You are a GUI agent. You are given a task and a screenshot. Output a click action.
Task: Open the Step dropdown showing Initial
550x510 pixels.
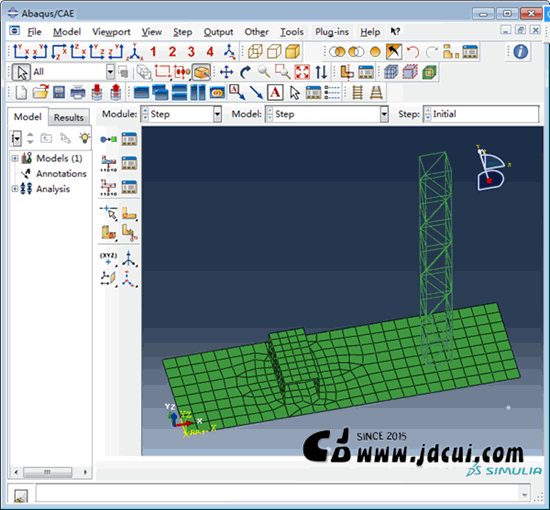(481, 114)
